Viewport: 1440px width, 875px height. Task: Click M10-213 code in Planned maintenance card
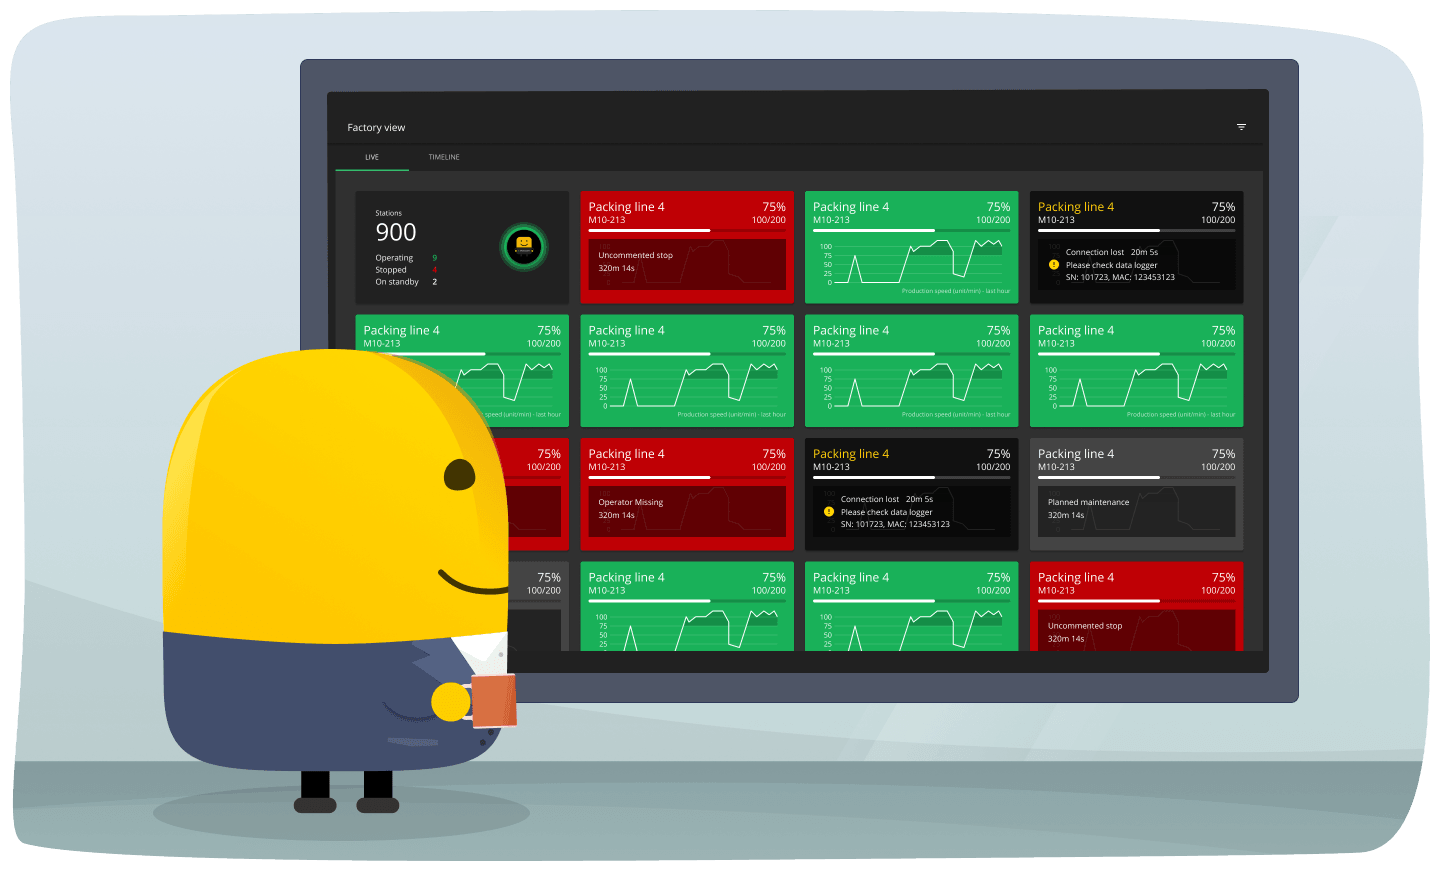pyautogui.click(x=1056, y=467)
